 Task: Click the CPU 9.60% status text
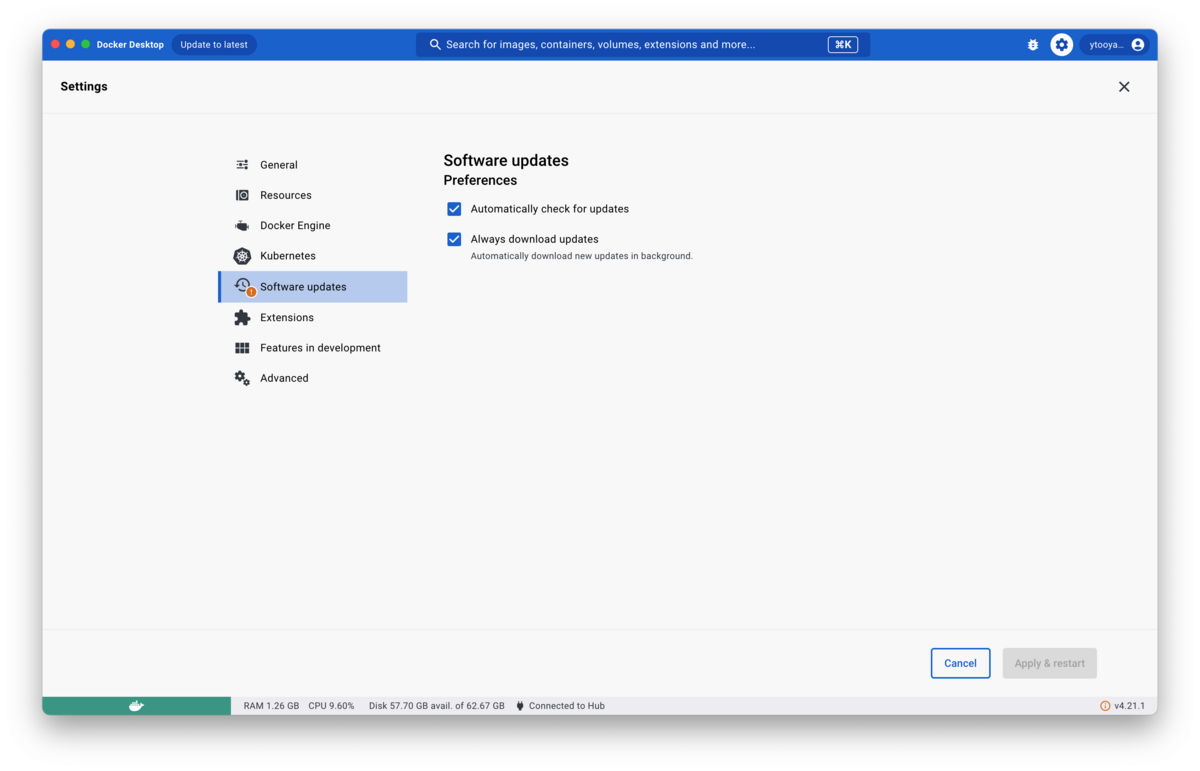point(331,706)
